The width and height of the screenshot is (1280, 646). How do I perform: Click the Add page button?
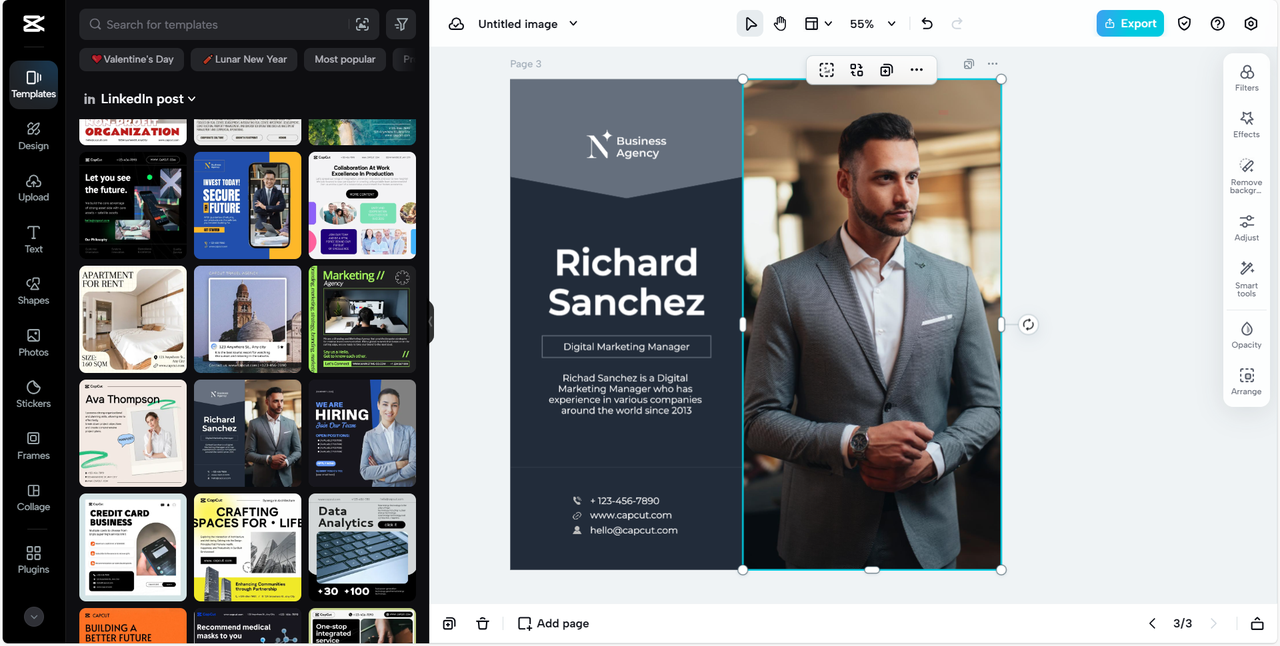pos(553,623)
